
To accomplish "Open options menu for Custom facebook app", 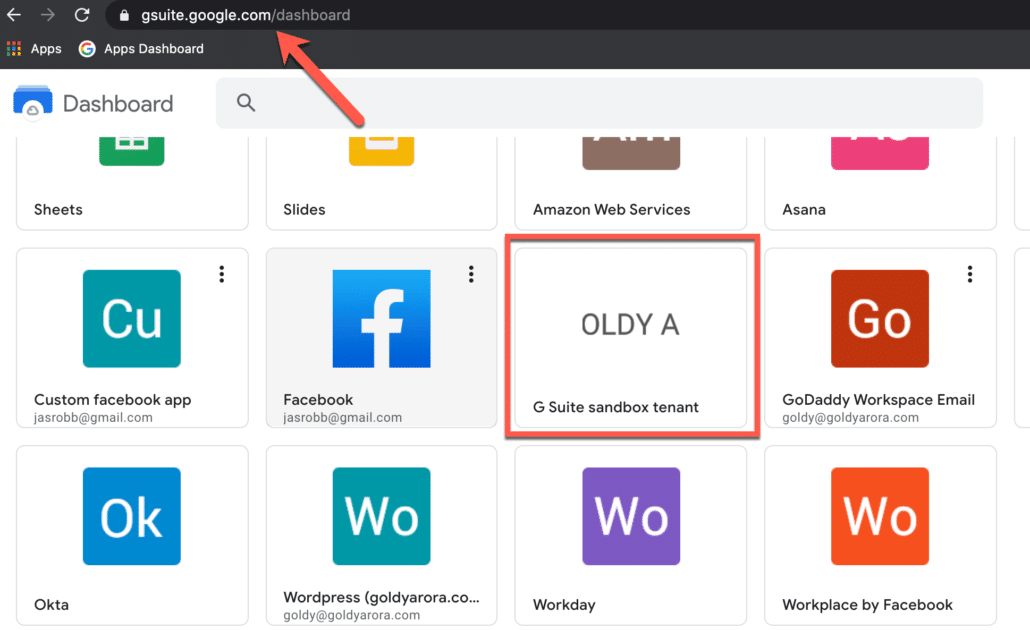I will click(222, 274).
